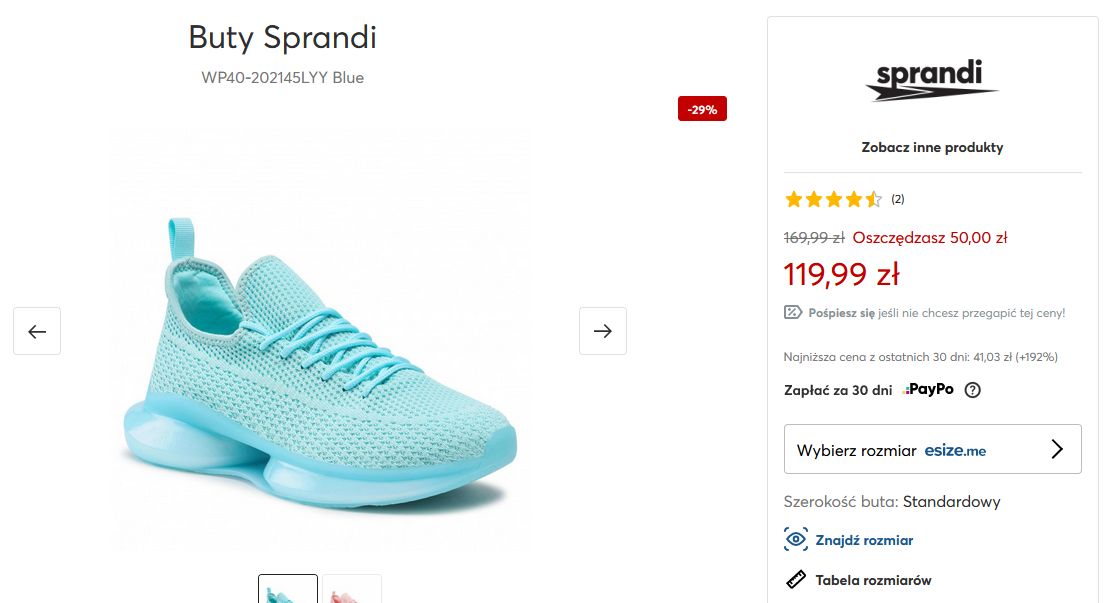The width and height of the screenshot is (1116, 603).
Task: Click the PayPo logo
Action: click(x=927, y=390)
